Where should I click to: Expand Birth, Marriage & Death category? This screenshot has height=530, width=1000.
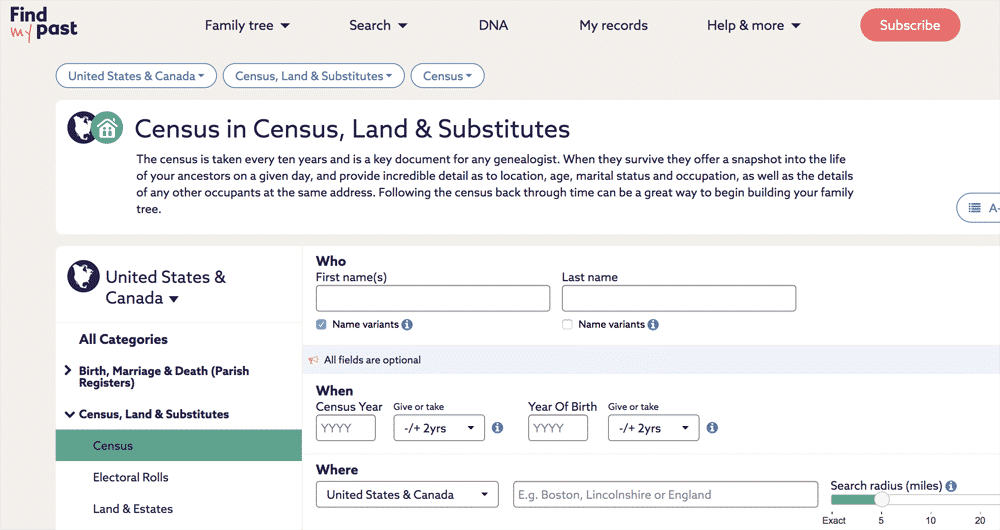68,370
